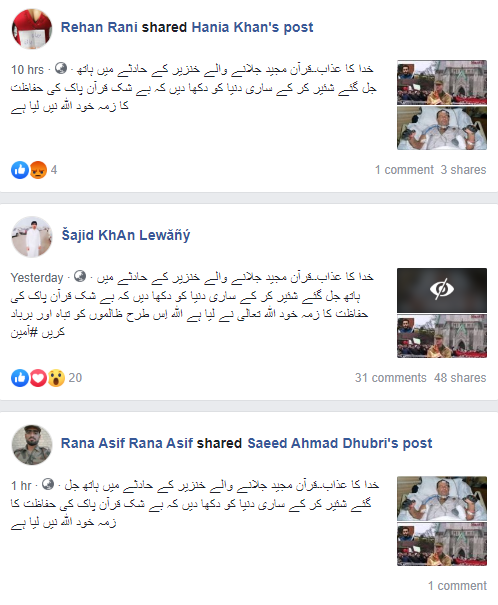The height and width of the screenshot is (605, 498).
Task: Click the Like icon on Sajid KhAn's post
Action: coord(20,378)
